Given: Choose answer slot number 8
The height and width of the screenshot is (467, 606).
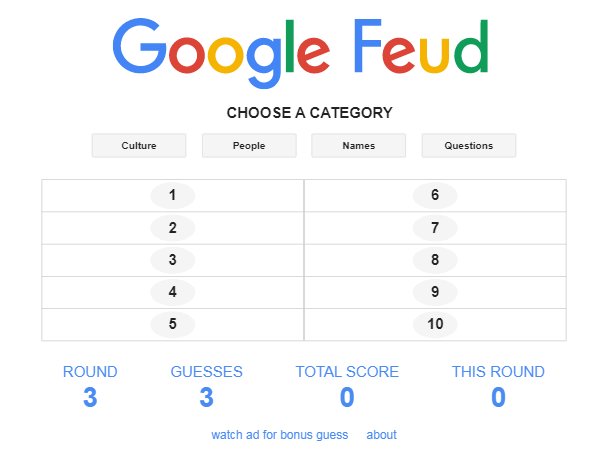Looking at the screenshot, I should coord(435,260).
